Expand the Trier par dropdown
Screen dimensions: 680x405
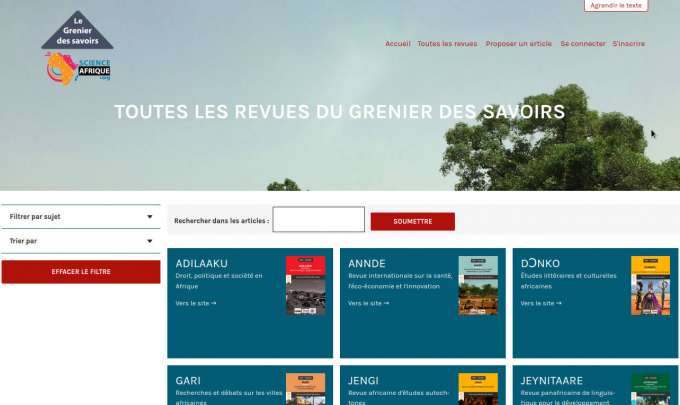tap(81, 241)
